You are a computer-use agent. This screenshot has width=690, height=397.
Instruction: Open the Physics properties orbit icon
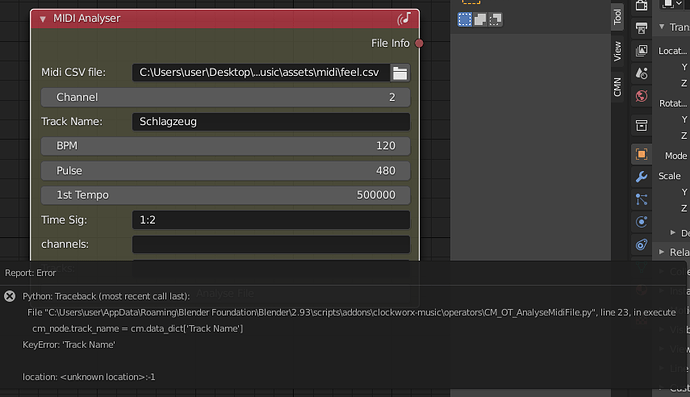click(641, 221)
